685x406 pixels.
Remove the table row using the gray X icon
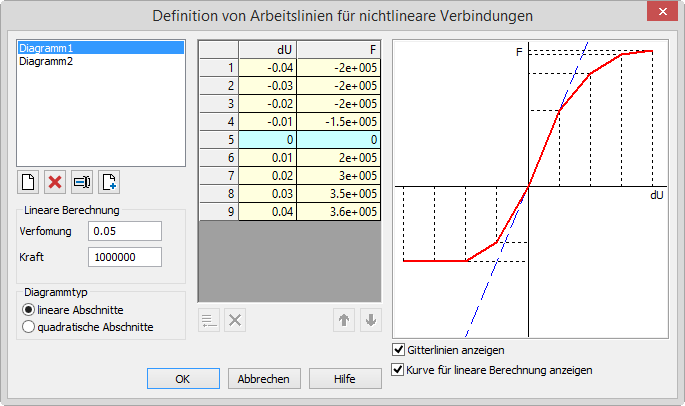[x=235, y=320]
